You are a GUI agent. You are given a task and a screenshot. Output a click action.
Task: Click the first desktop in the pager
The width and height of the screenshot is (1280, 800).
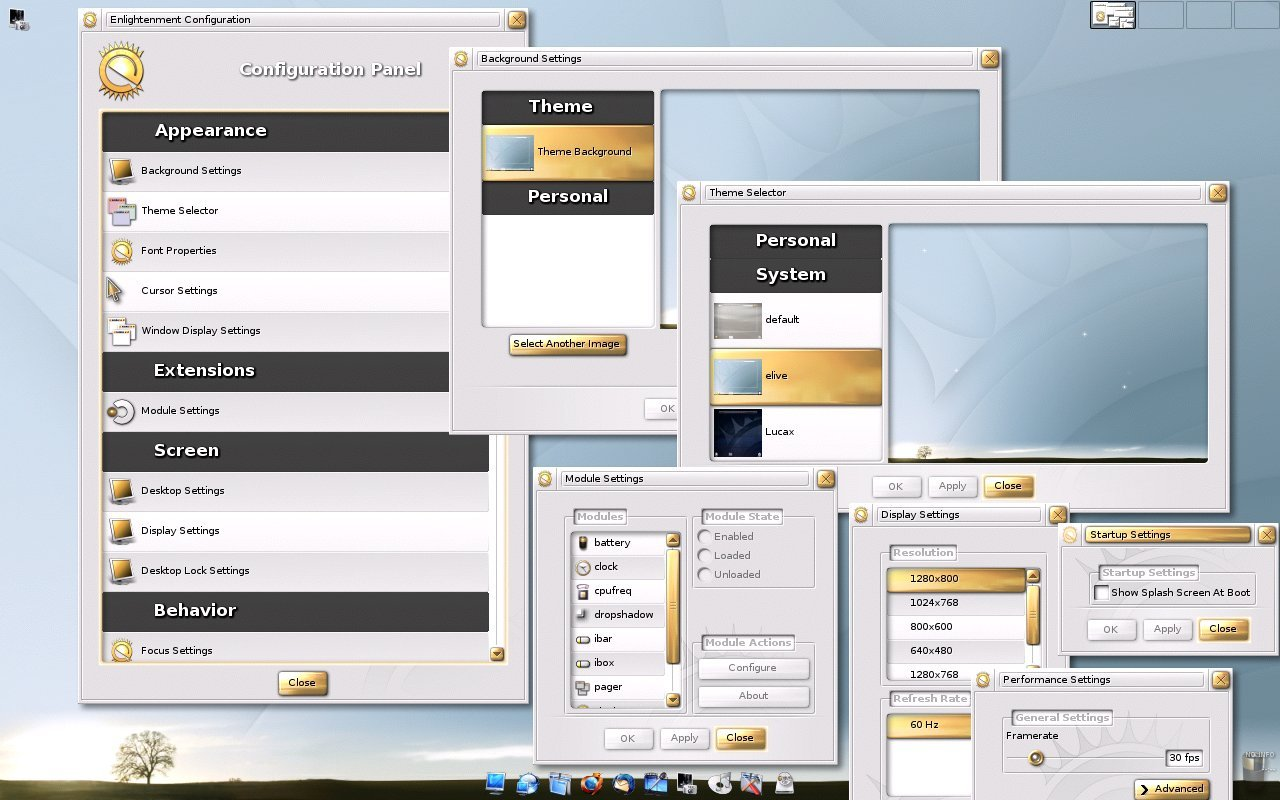(1112, 15)
